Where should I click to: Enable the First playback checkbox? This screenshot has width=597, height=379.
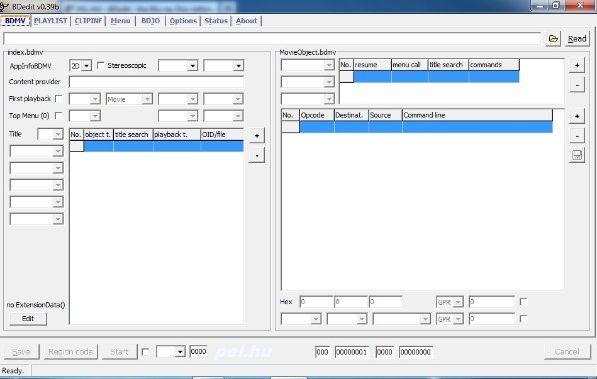59,99
